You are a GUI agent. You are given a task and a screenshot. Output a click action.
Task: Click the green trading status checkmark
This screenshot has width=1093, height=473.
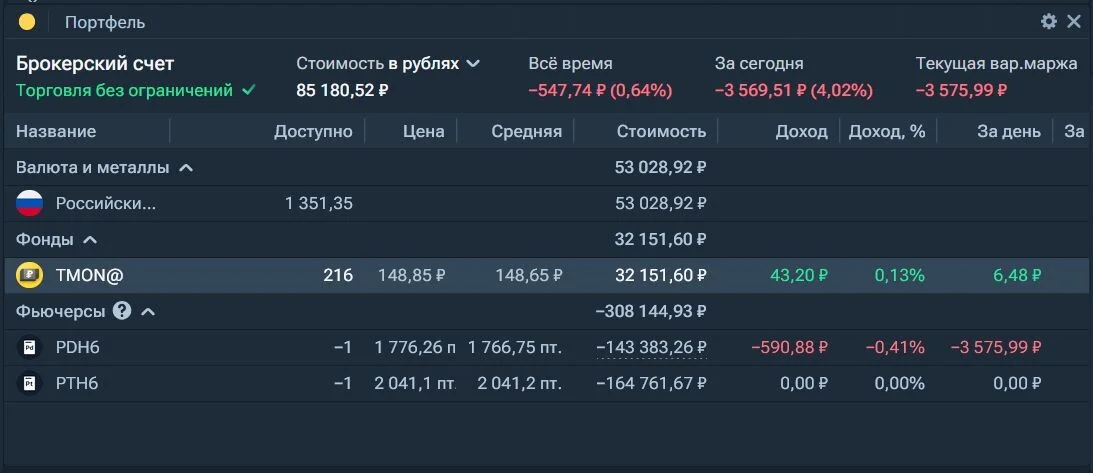tap(249, 91)
